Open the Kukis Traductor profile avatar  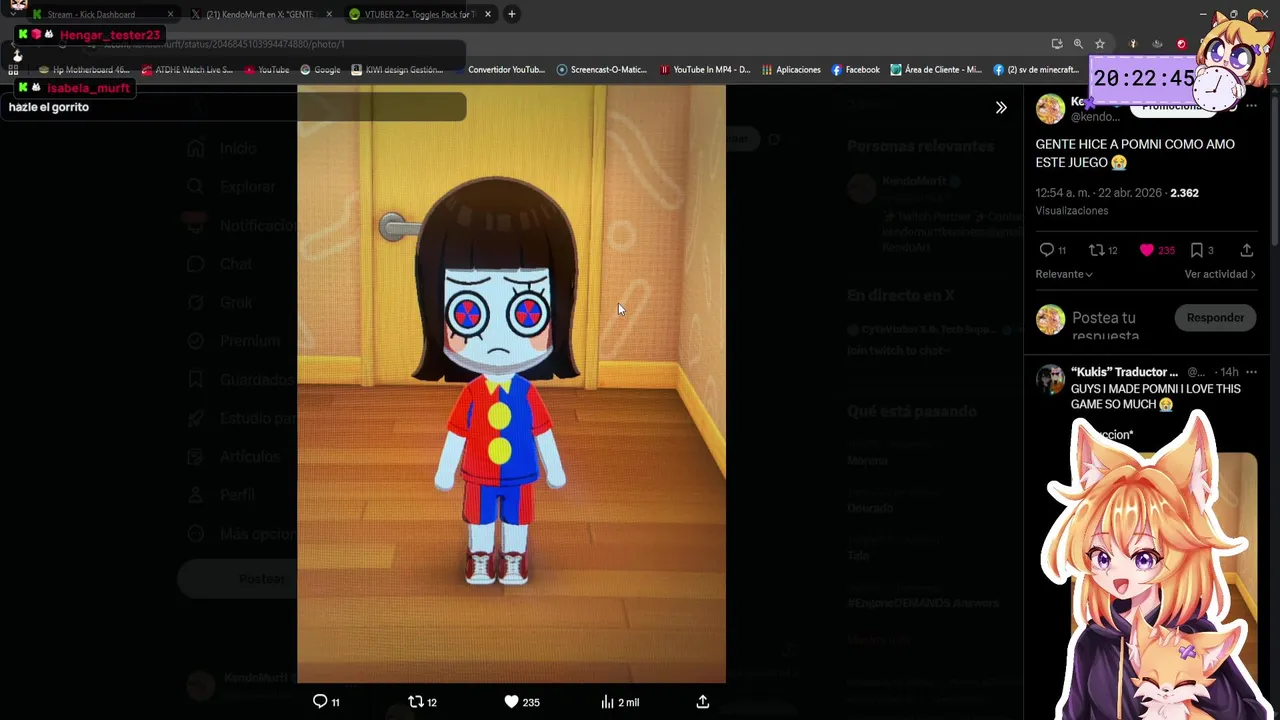(x=1050, y=379)
